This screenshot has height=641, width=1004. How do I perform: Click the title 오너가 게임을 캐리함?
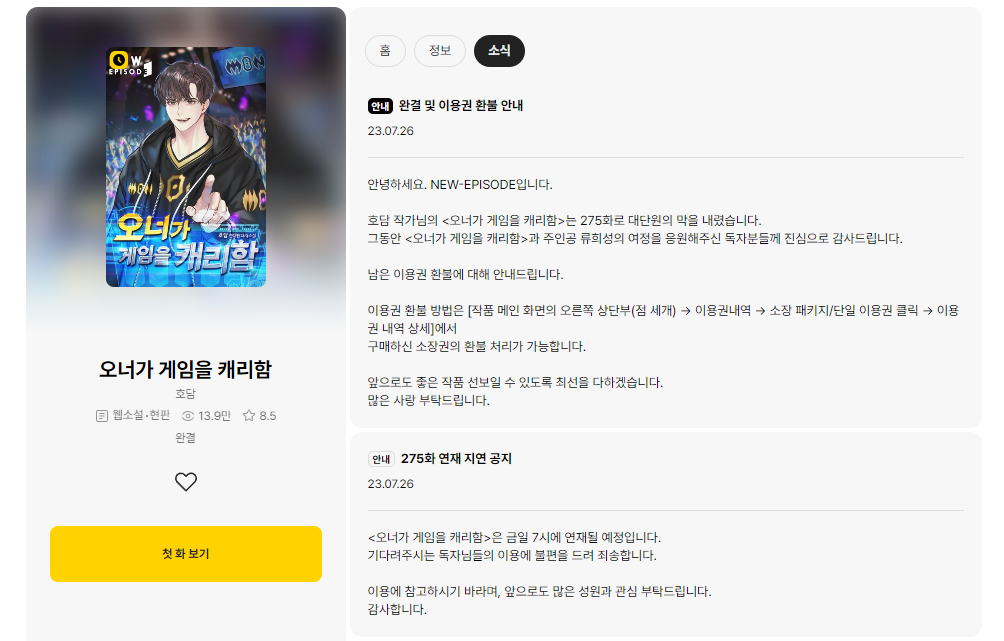(x=186, y=369)
